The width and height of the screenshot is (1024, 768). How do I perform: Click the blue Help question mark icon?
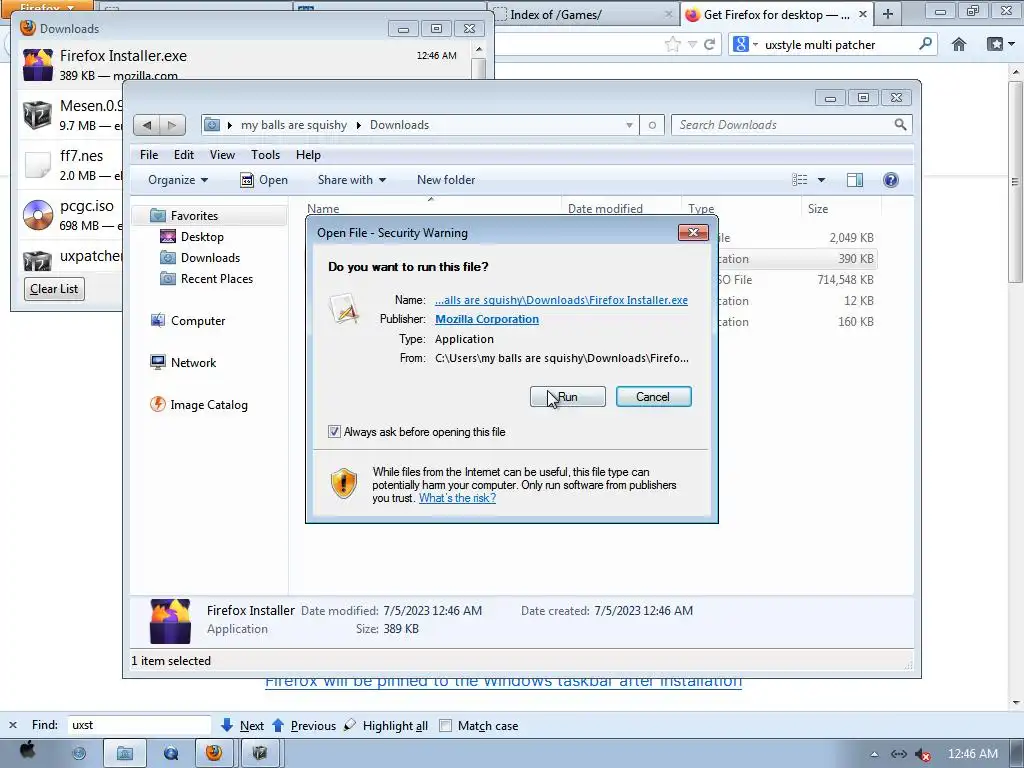pos(890,180)
